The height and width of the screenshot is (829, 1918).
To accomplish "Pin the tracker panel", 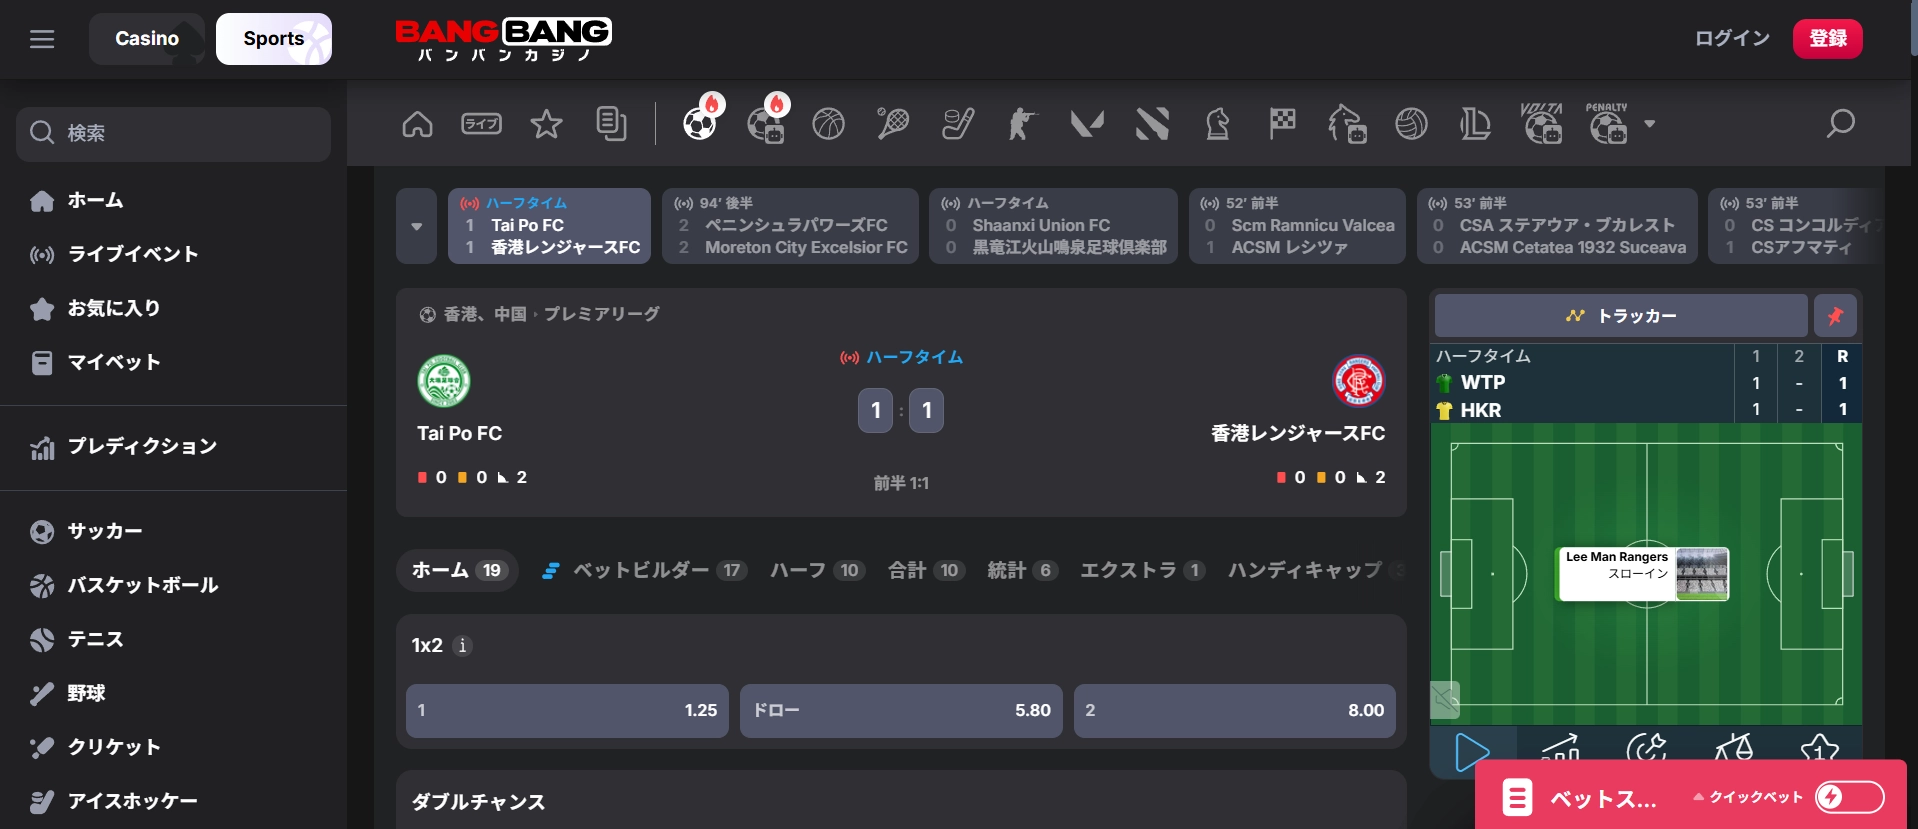I will [x=1835, y=316].
